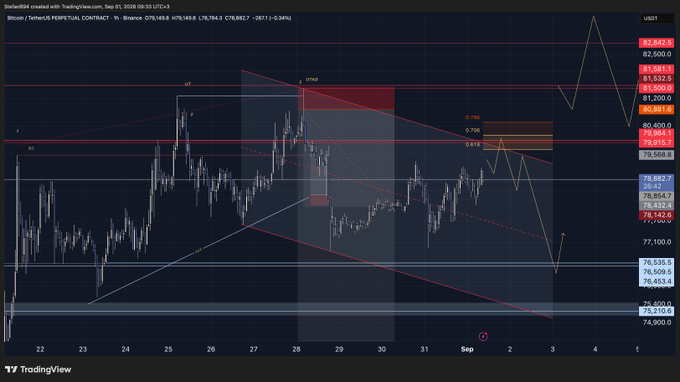This screenshot has width=680, height=382.
Task: Click date 31 on the time axis
Action: (x=424, y=349)
